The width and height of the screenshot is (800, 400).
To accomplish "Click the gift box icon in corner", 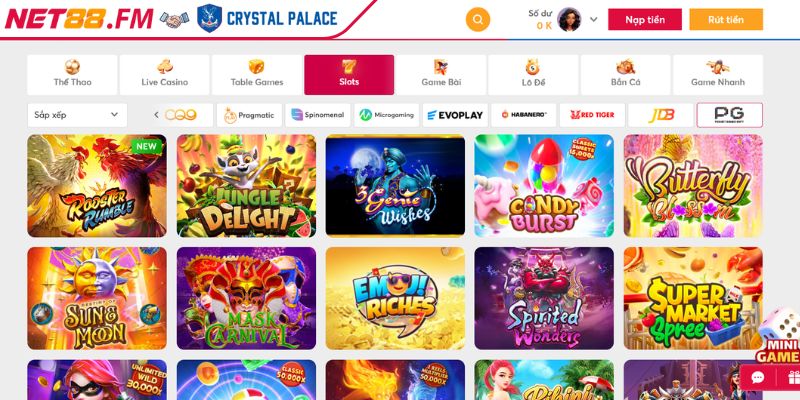I will 793,378.
